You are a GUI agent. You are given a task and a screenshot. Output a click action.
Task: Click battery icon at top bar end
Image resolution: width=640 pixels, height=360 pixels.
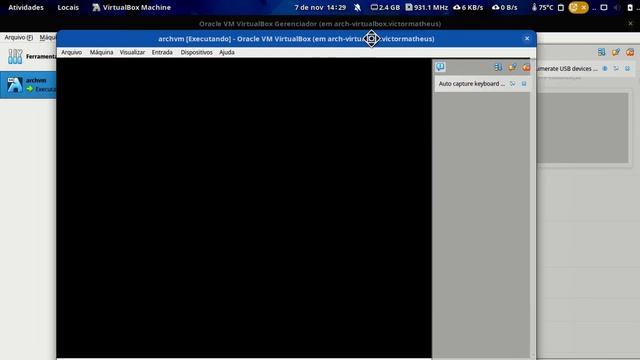coord(630,7)
